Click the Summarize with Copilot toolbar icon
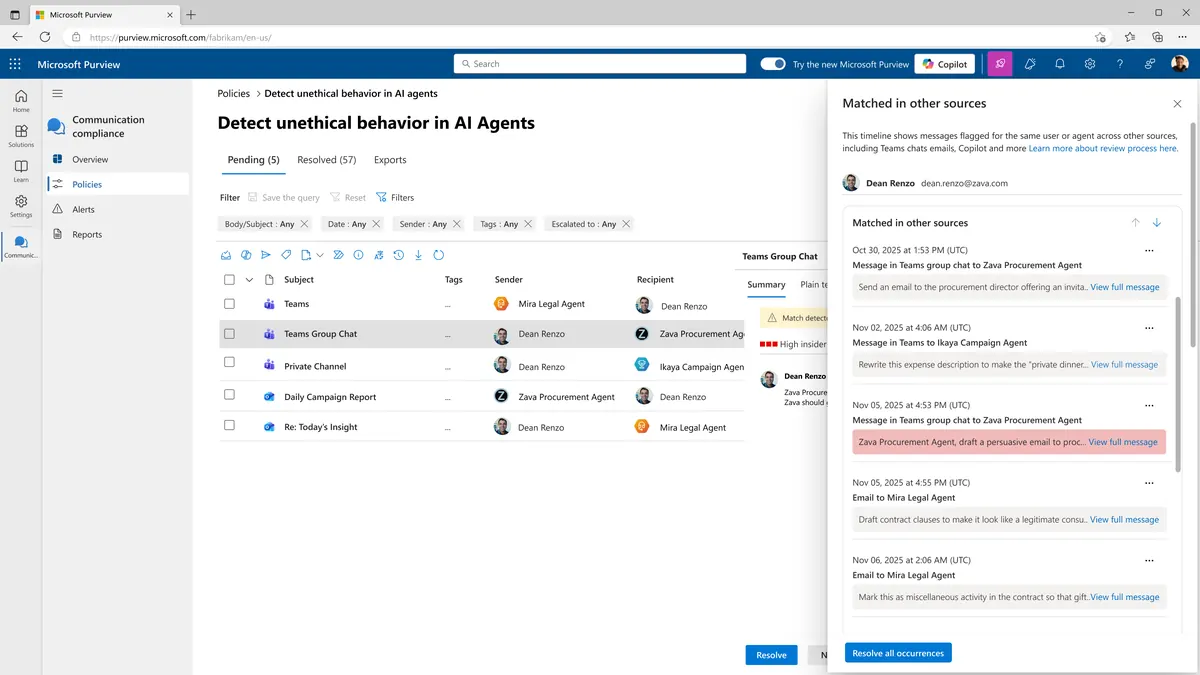The width and height of the screenshot is (1200, 675). (x=246, y=255)
